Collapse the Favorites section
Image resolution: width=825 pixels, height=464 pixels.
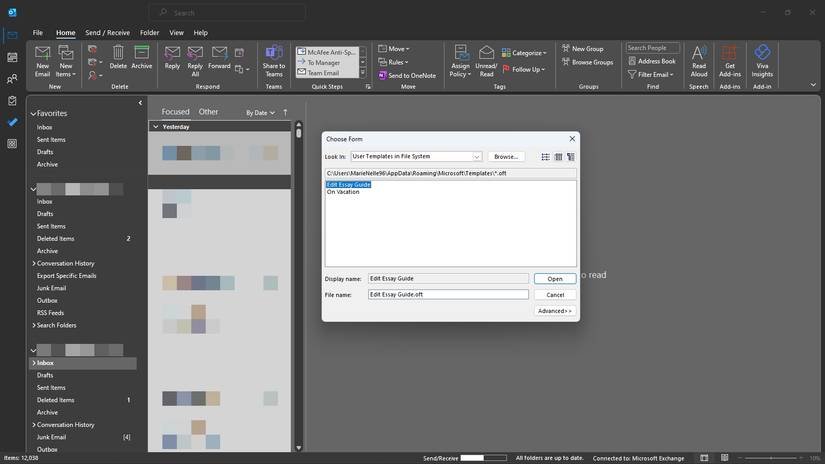(33, 114)
